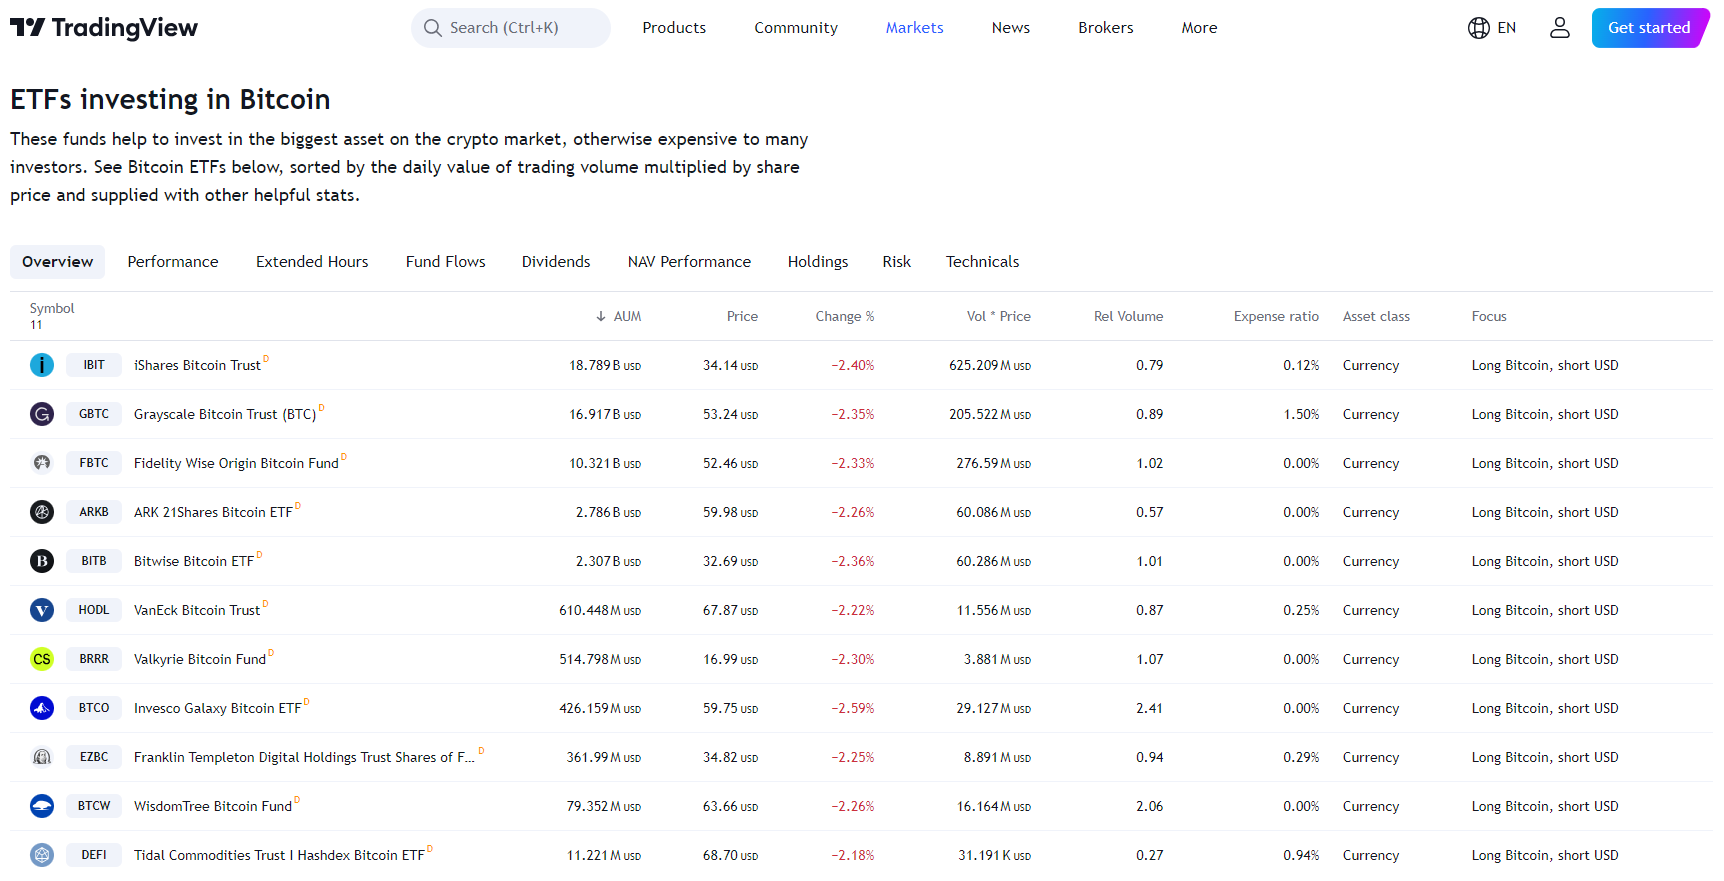Open Fidelity Wise Origin Bitcoin Fund link
This screenshot has width=1724, height=881.
pyautogui.click(x=236, y=464)
